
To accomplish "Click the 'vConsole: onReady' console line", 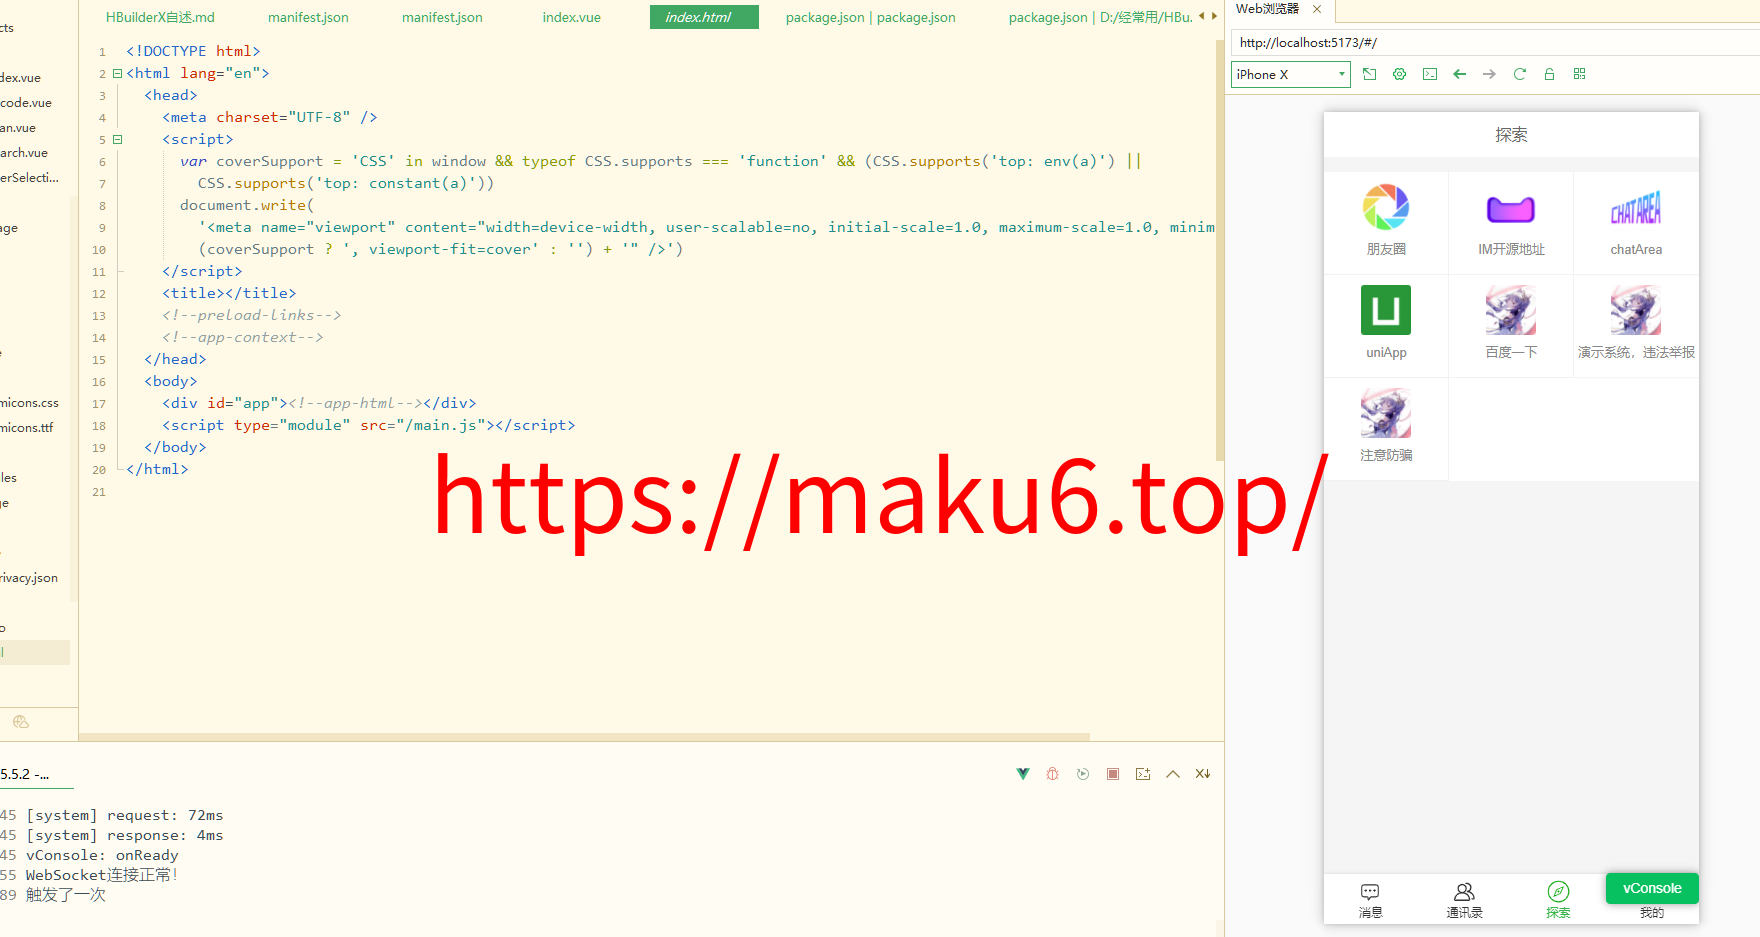I will tap(102, 855).
